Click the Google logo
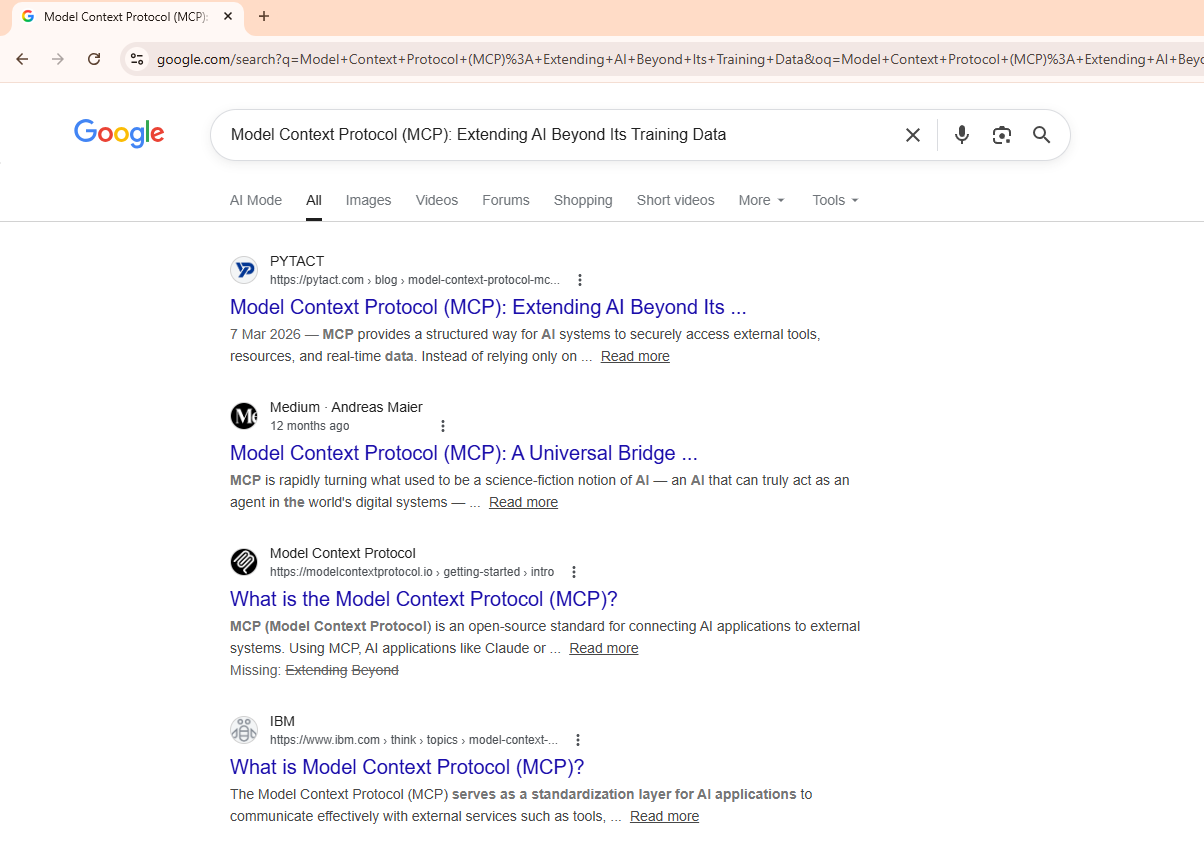1204x843 pixels. coord(119,133)
